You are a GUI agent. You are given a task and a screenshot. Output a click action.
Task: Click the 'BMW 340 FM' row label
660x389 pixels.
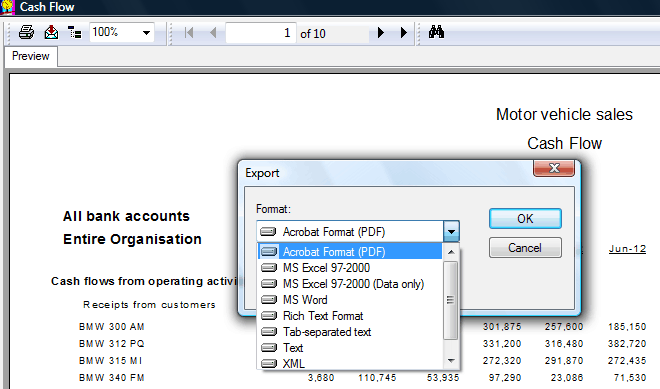click(112, 378)
